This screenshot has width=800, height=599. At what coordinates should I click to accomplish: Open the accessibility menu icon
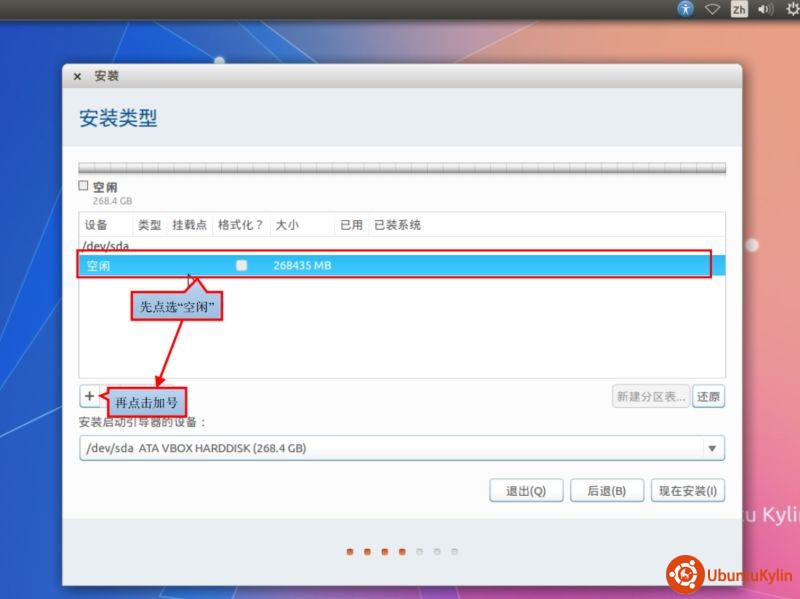pos(685,9)
